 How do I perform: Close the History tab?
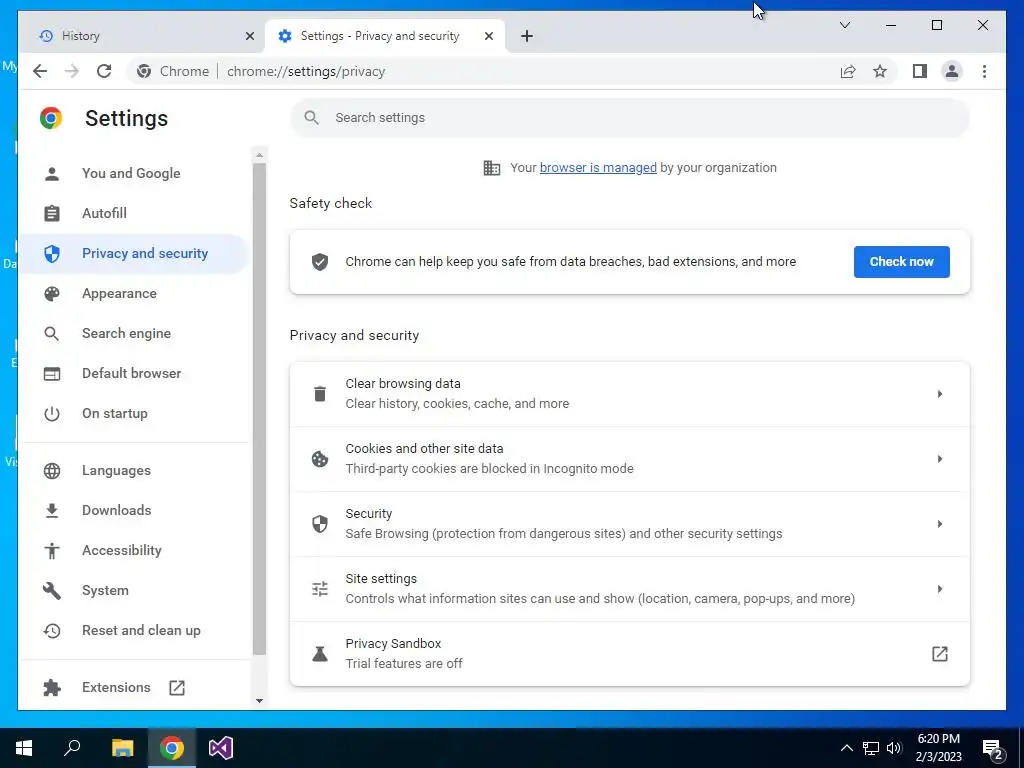249,36
